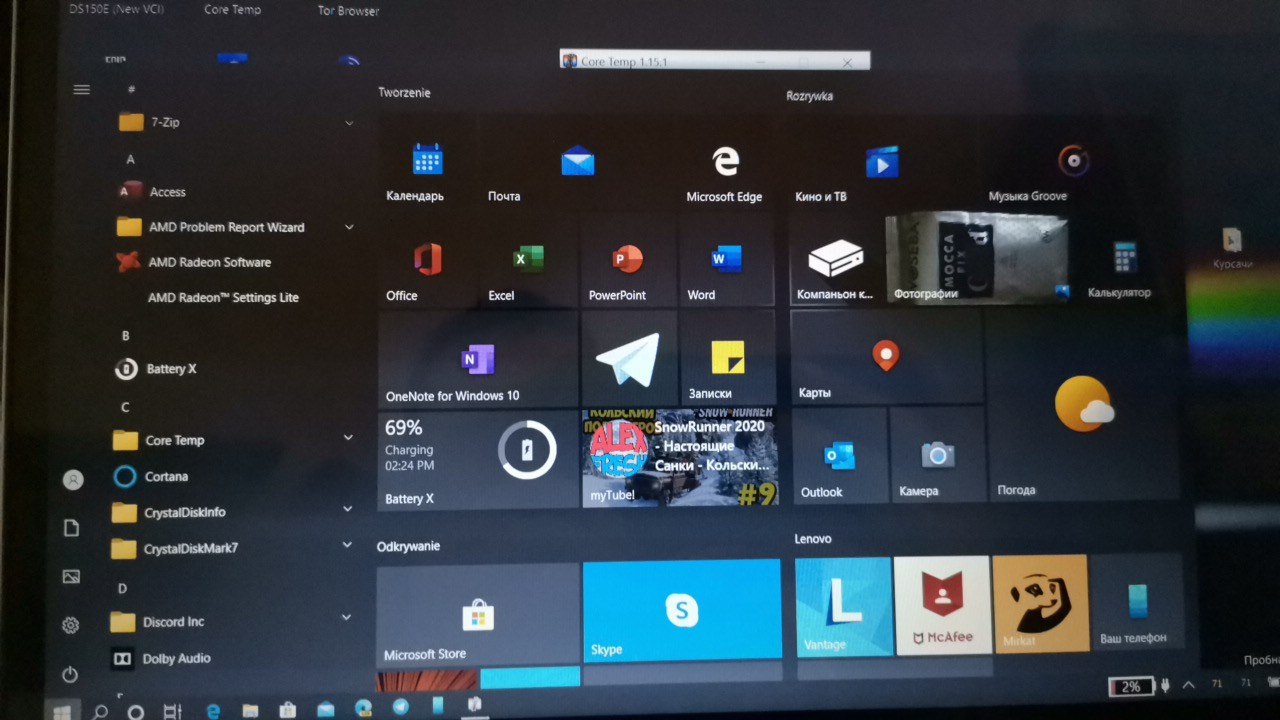
Task: Open the McAfee tile
Action: 941,606
